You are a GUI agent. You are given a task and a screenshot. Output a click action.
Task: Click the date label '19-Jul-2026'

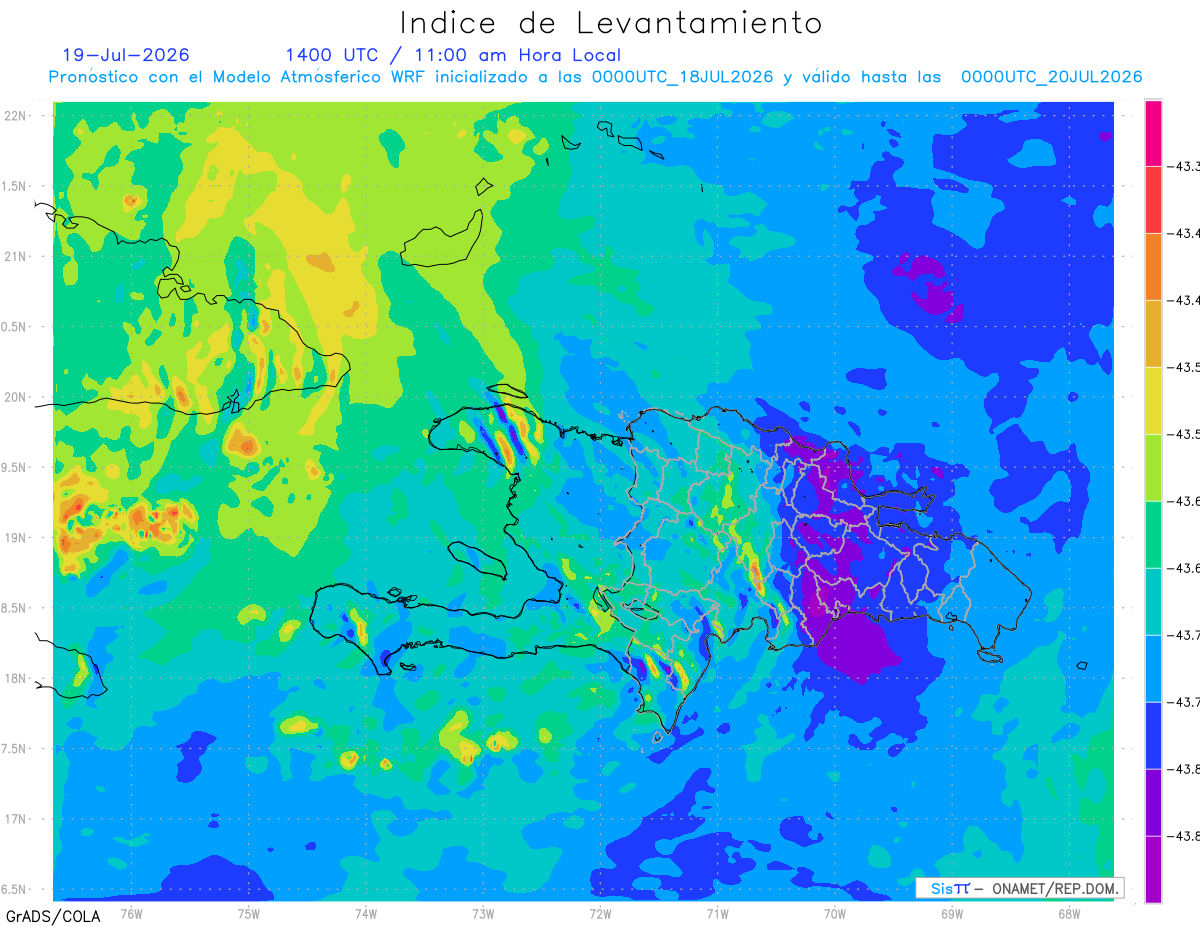[x=126, y=55]
